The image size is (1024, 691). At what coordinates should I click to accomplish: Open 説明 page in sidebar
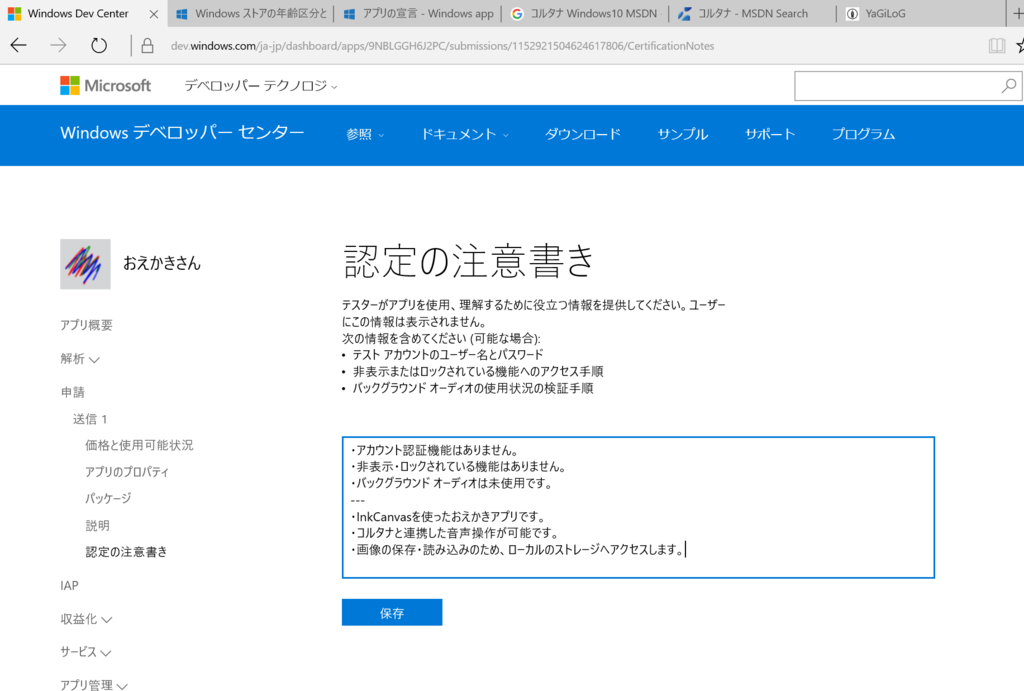(97, 525)
